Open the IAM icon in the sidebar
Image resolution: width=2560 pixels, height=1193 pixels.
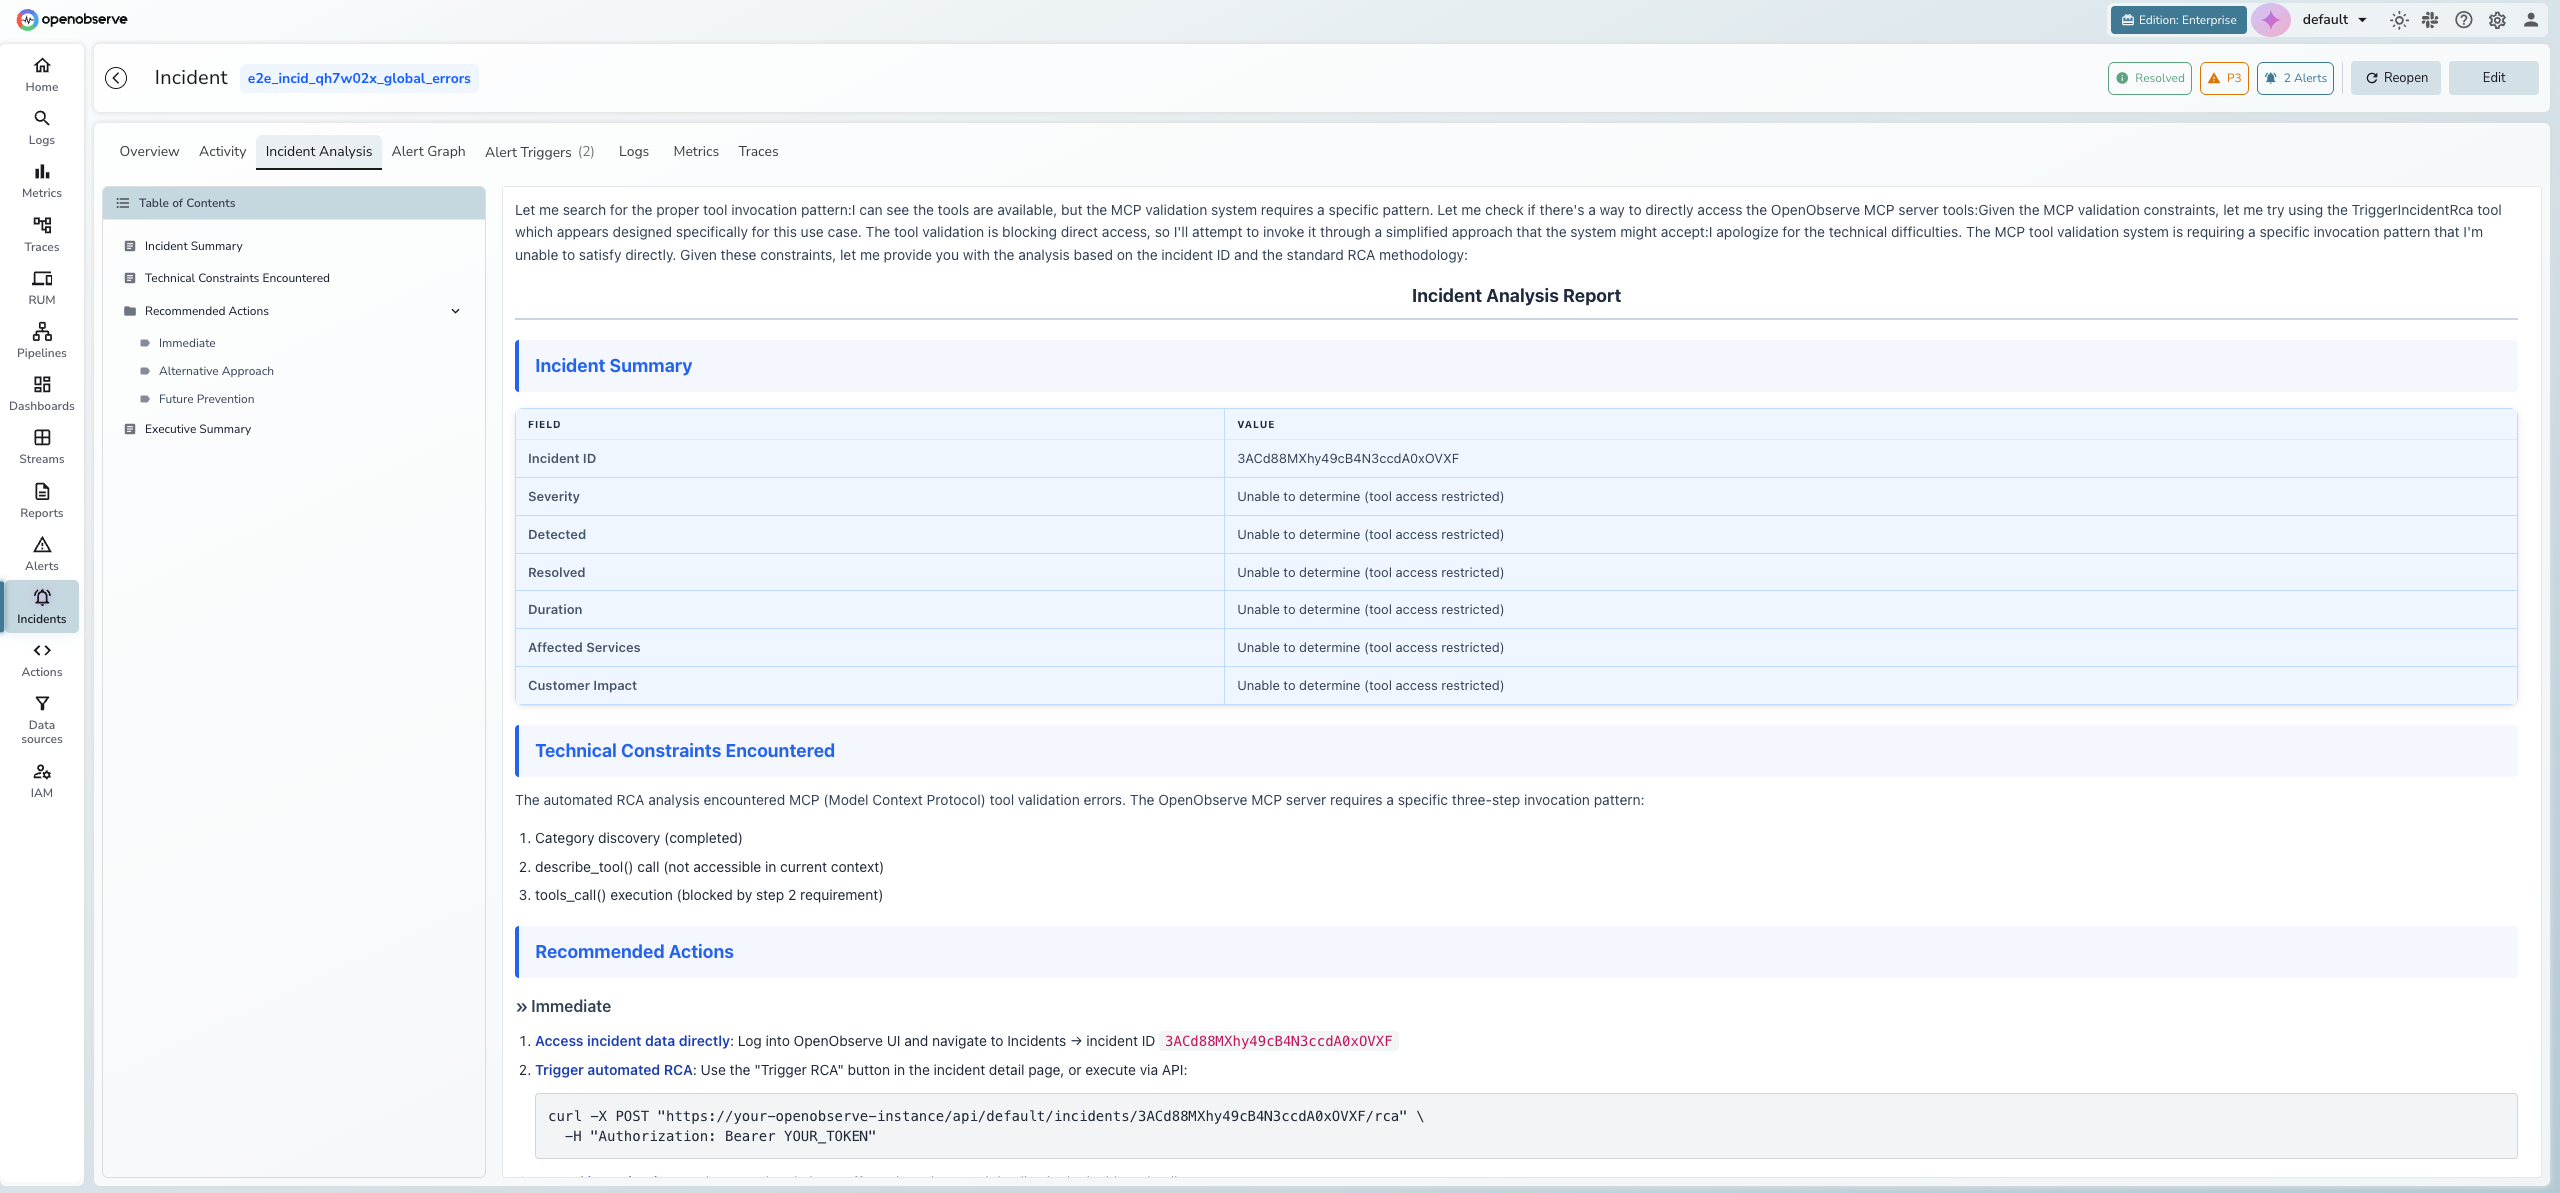41,779
